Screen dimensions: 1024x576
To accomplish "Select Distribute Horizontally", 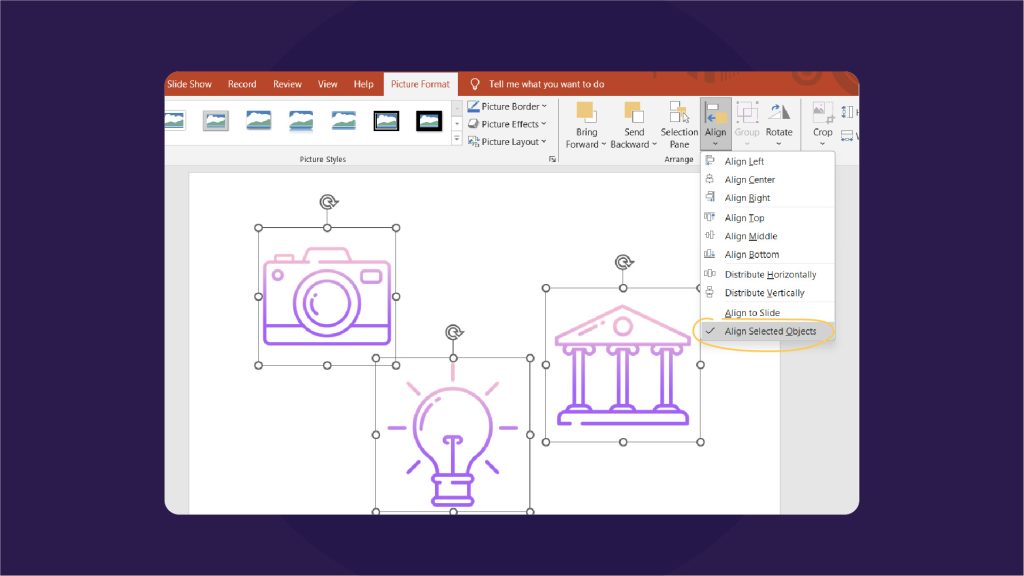I will 768,274.
